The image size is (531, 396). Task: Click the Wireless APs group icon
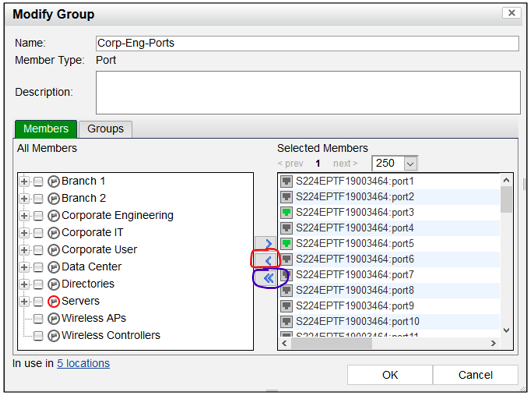point(54,319)
